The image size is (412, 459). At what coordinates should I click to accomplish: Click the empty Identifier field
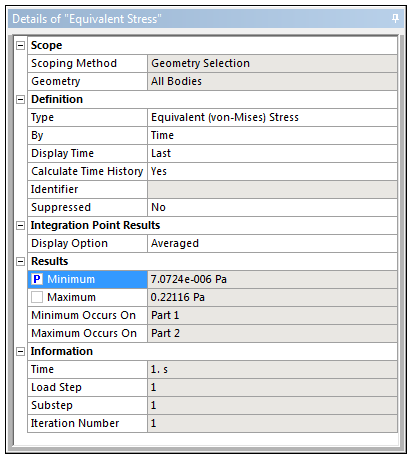[x=272, y=189]
